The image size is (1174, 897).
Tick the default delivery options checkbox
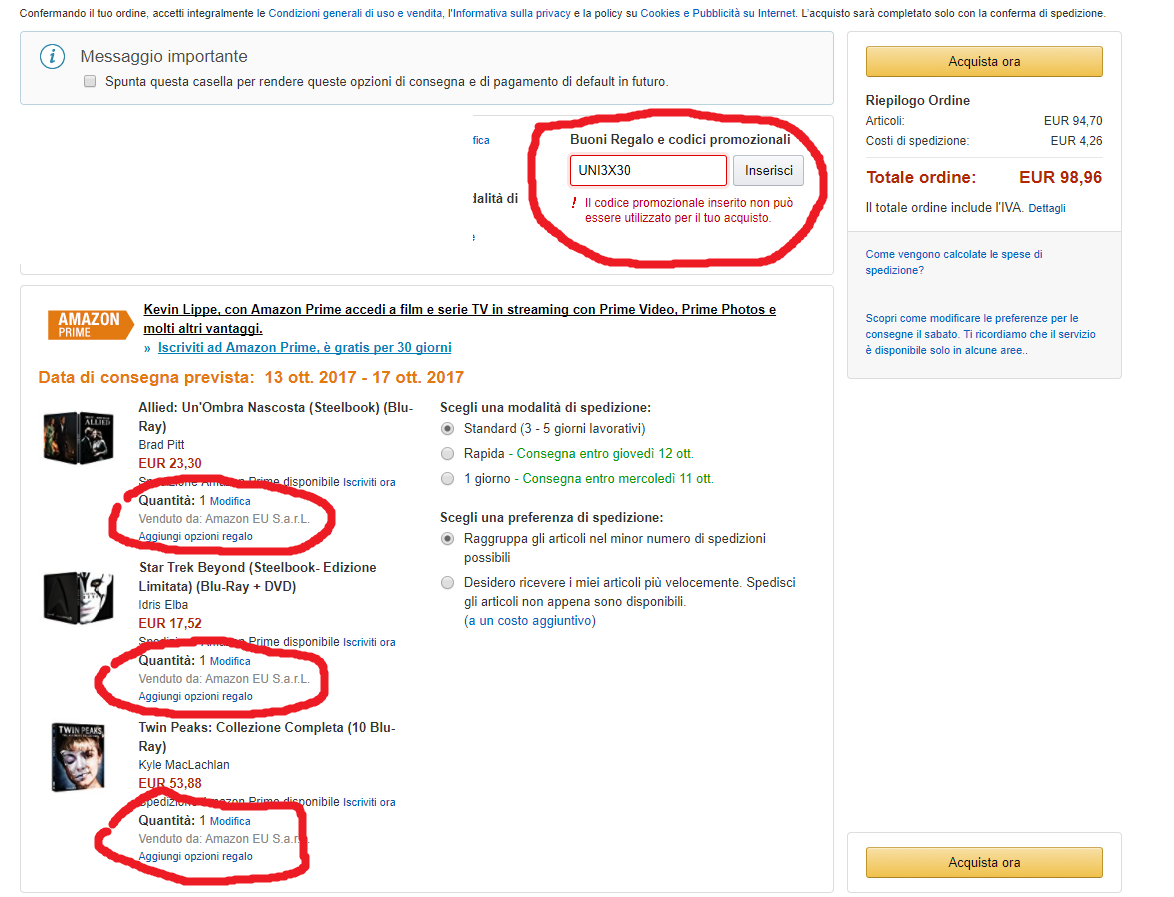(x=90, y=82)
